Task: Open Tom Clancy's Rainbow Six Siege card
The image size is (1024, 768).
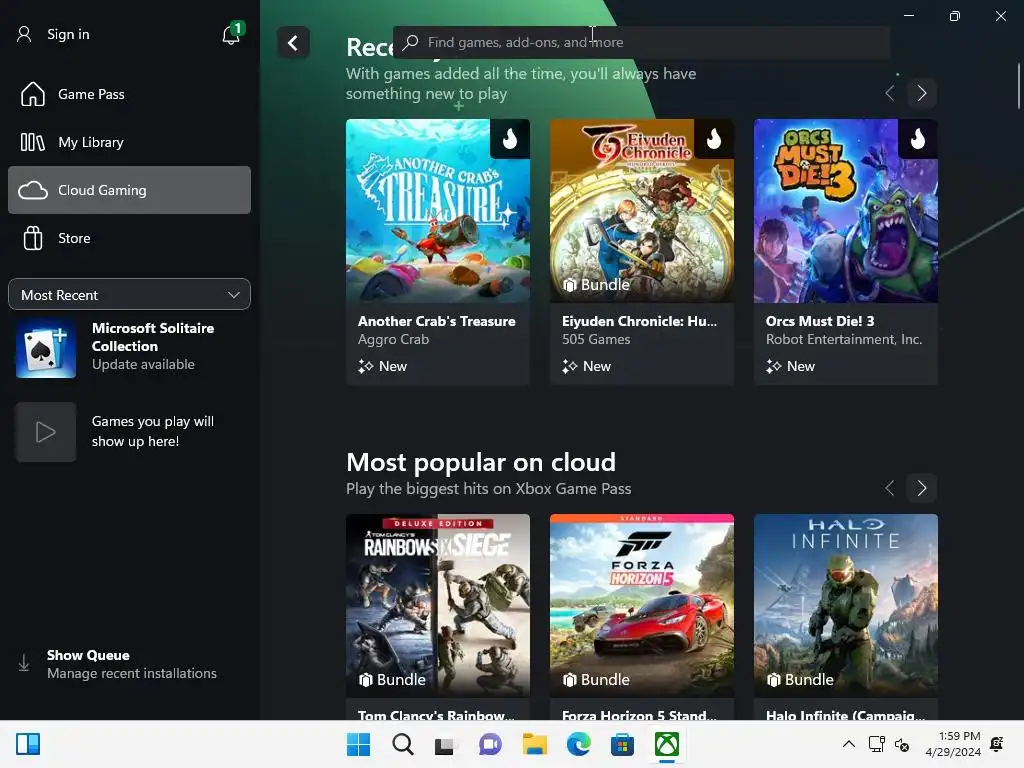Action: (x=438, y=617)
